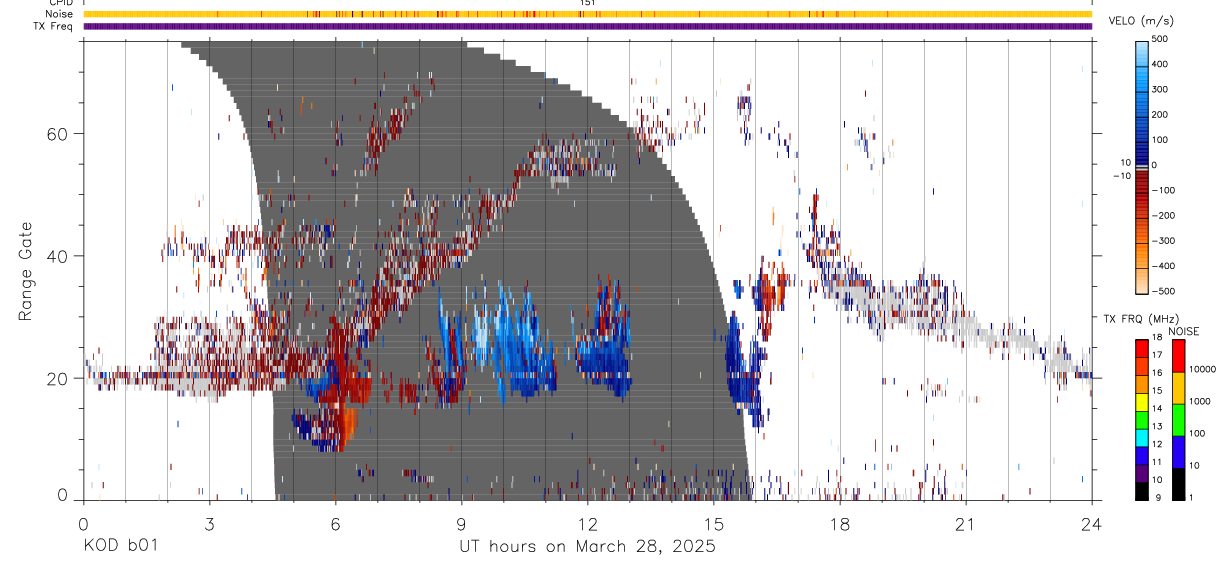This screenshot has height=567, width=1228.
Task: Click 'UT hours on March 28, 2025' label
Action: click(587, 547)
